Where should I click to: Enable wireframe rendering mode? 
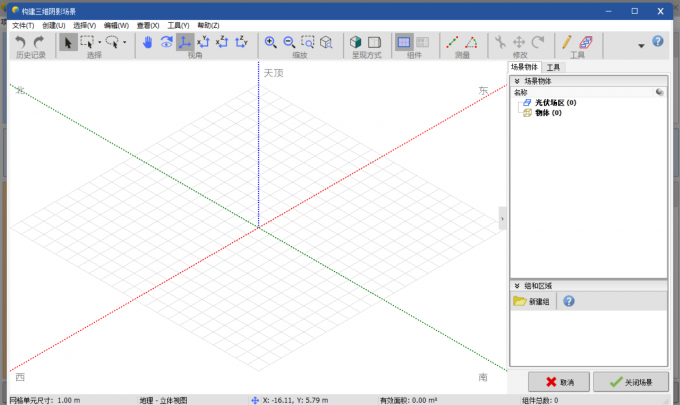click(374, 42)
